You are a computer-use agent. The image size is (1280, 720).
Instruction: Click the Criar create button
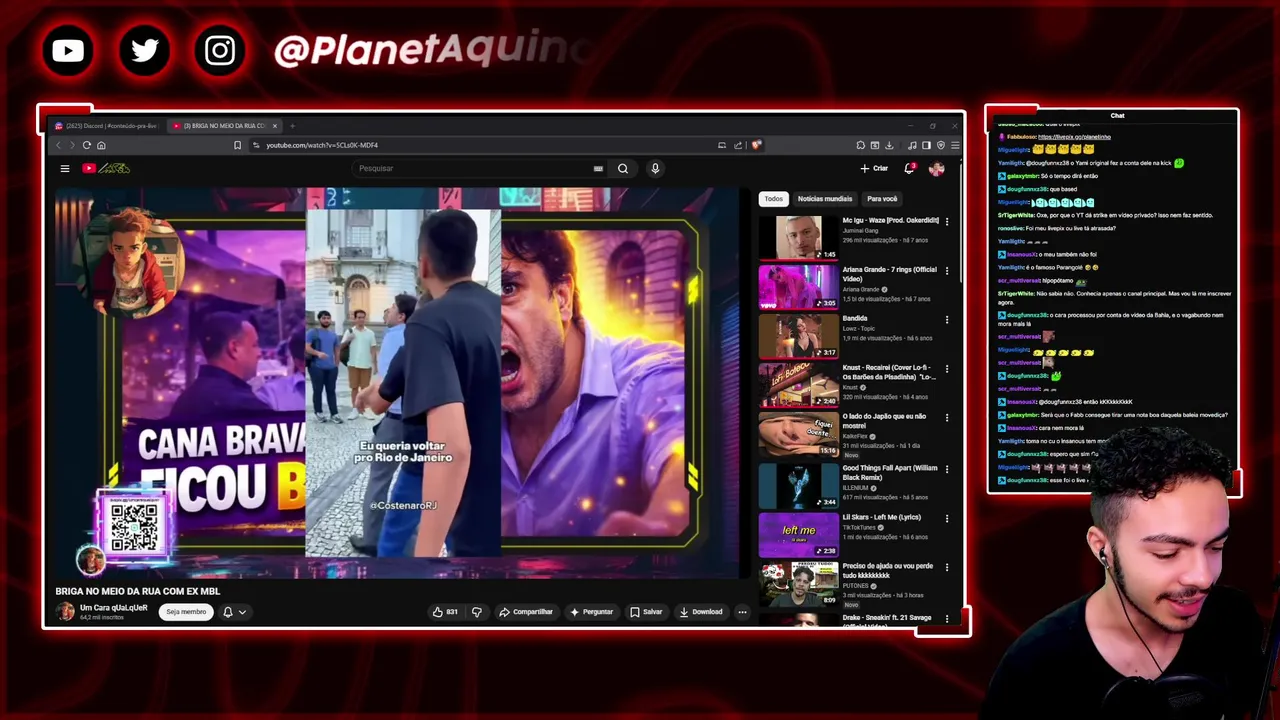point(874,168)
